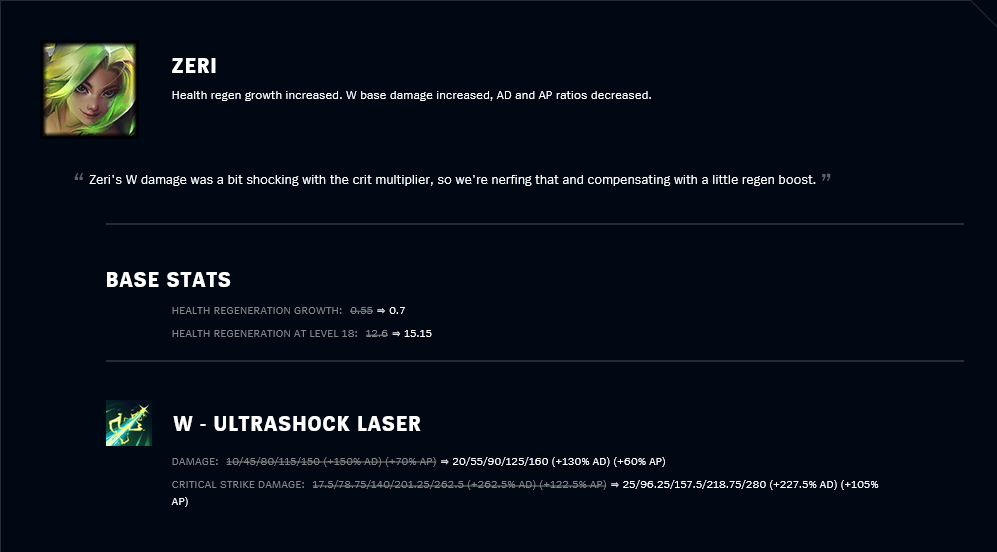The image size is (997, 552).
Task: Click the Zeri change summary sentence
Action: point(411,95)
